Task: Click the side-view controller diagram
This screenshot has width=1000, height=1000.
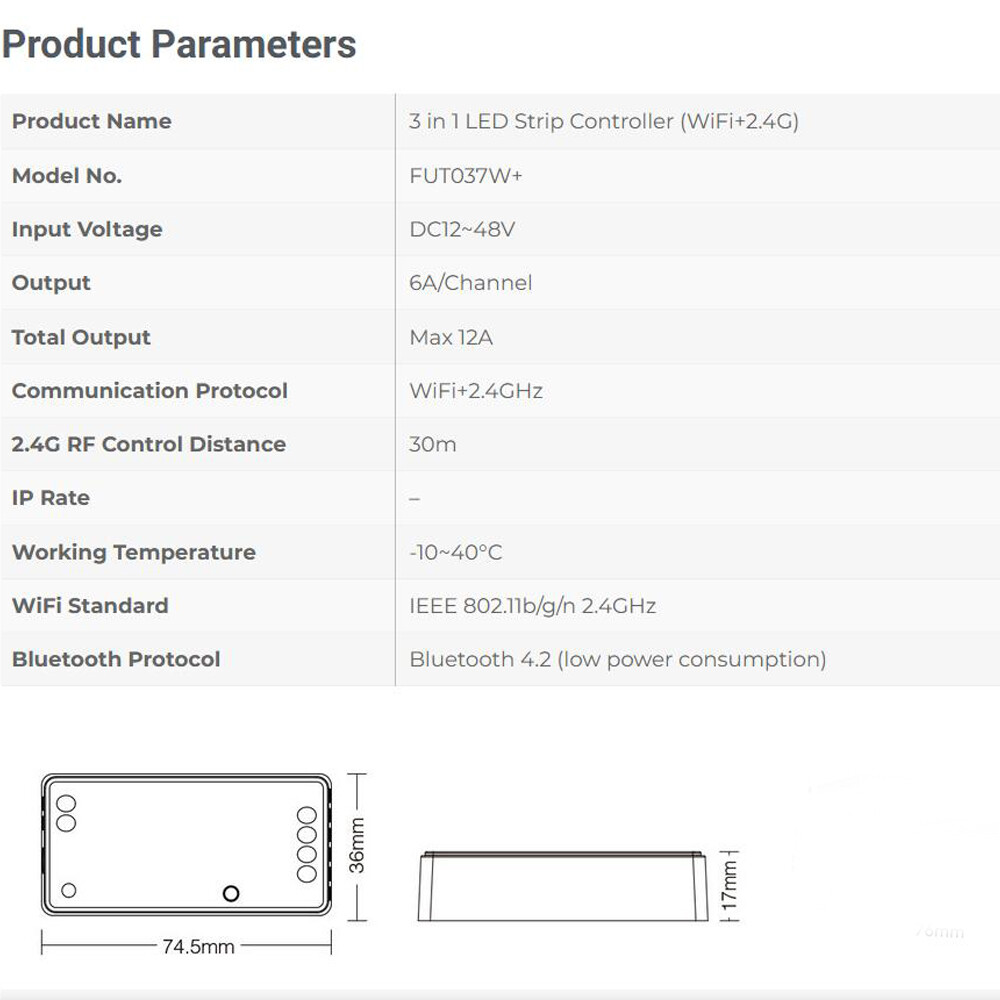Action: coord(562,886)
